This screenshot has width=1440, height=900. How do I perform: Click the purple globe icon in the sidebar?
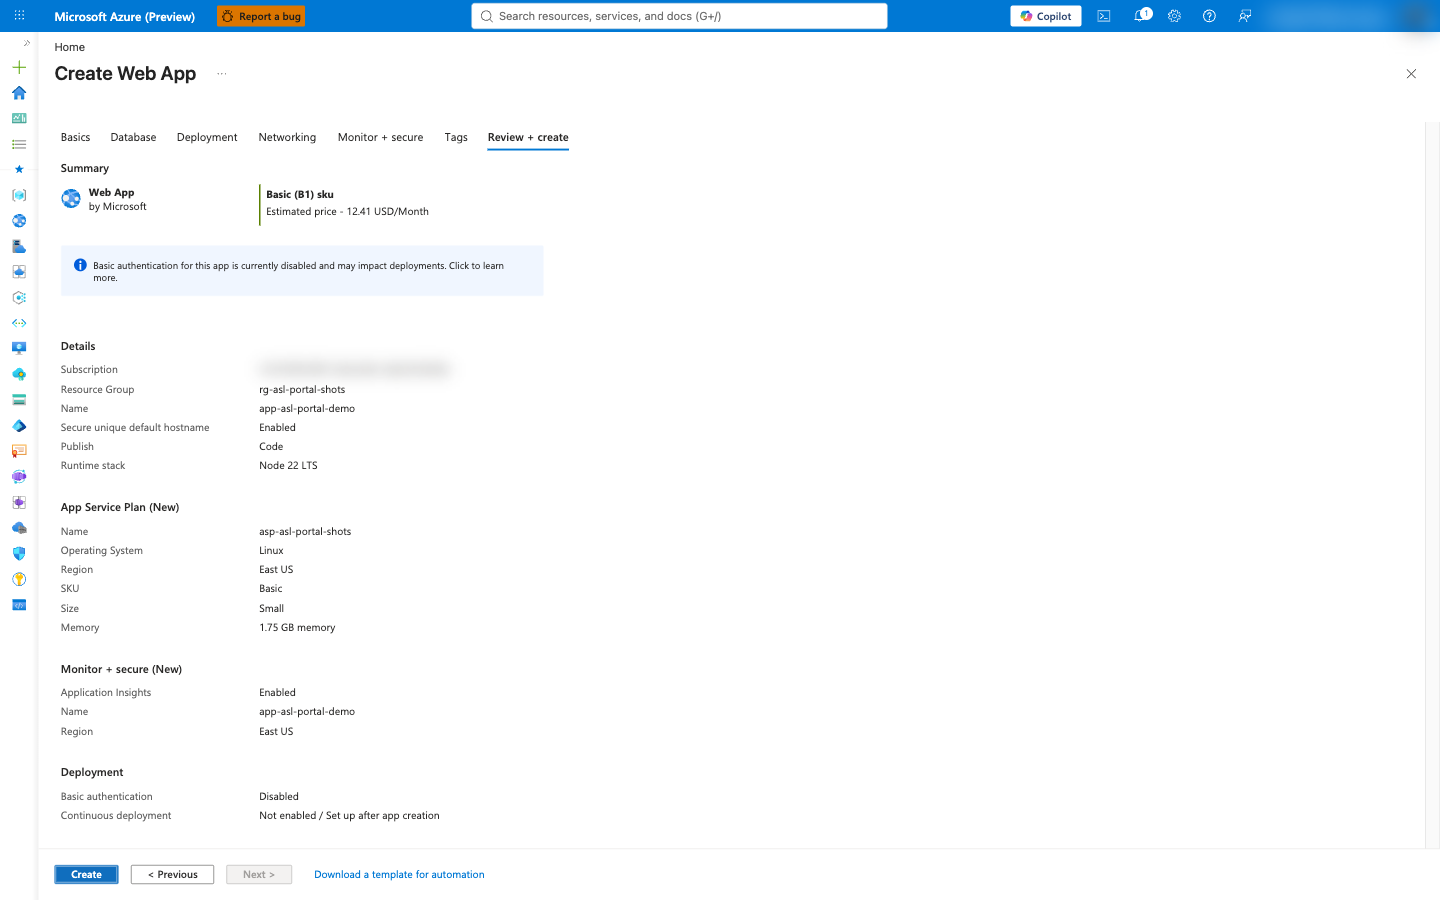tap(19, 477)
